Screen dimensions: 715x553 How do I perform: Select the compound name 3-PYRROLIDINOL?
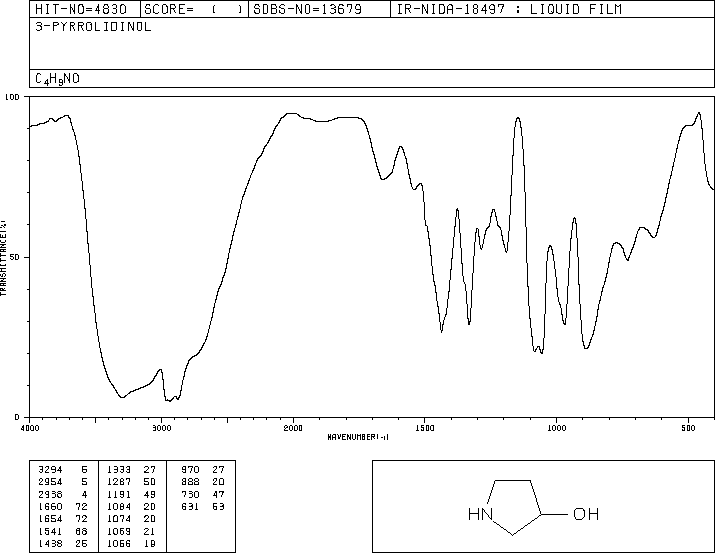tap(93, 27)
